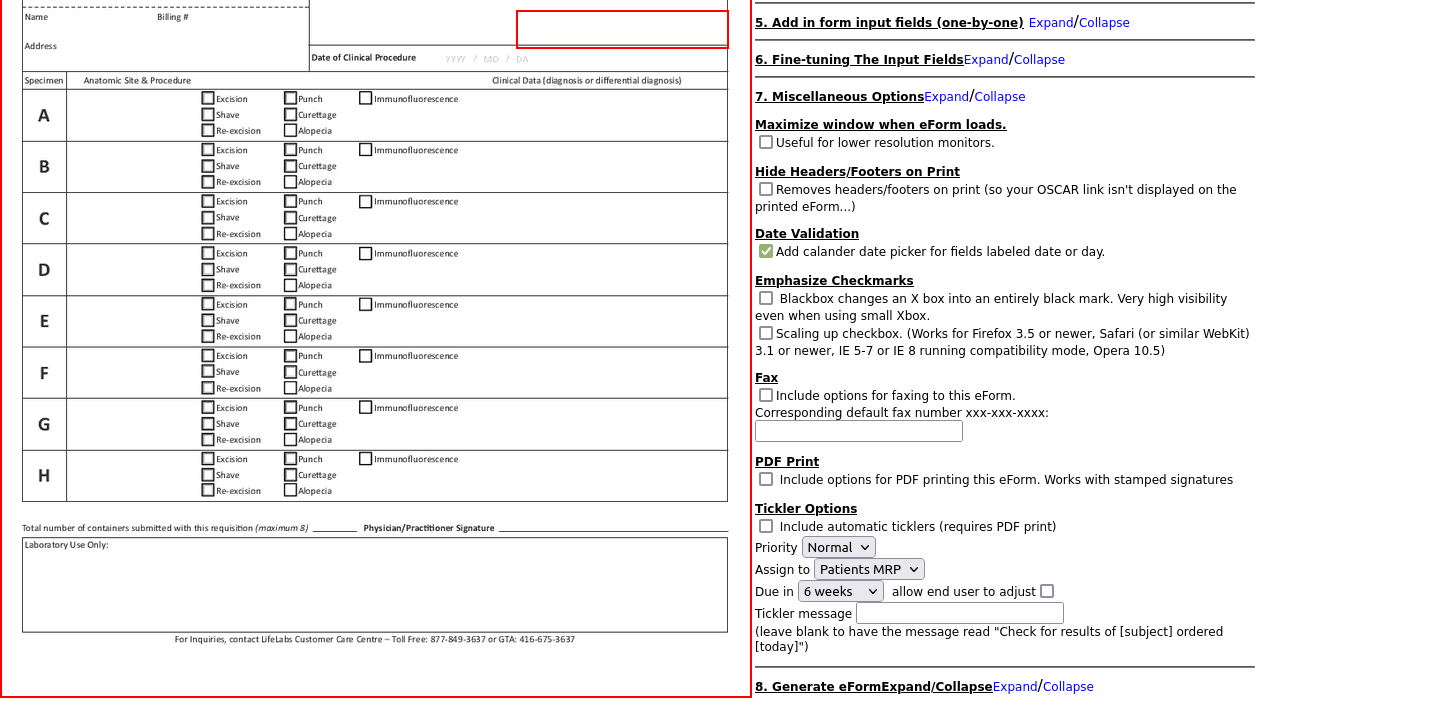Click the default fax number input field
This screenshot has width=1440, height=716.
pos(858,431)
